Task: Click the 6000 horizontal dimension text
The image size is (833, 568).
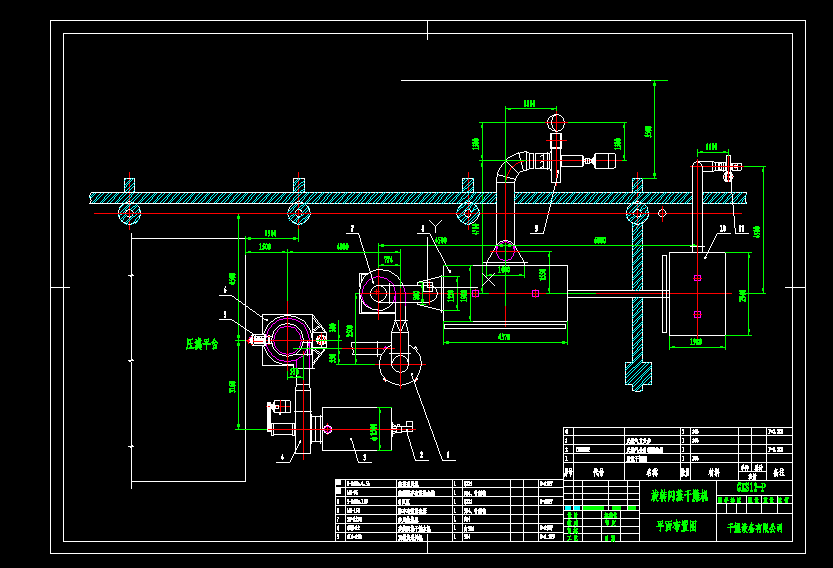Action: 599,241
